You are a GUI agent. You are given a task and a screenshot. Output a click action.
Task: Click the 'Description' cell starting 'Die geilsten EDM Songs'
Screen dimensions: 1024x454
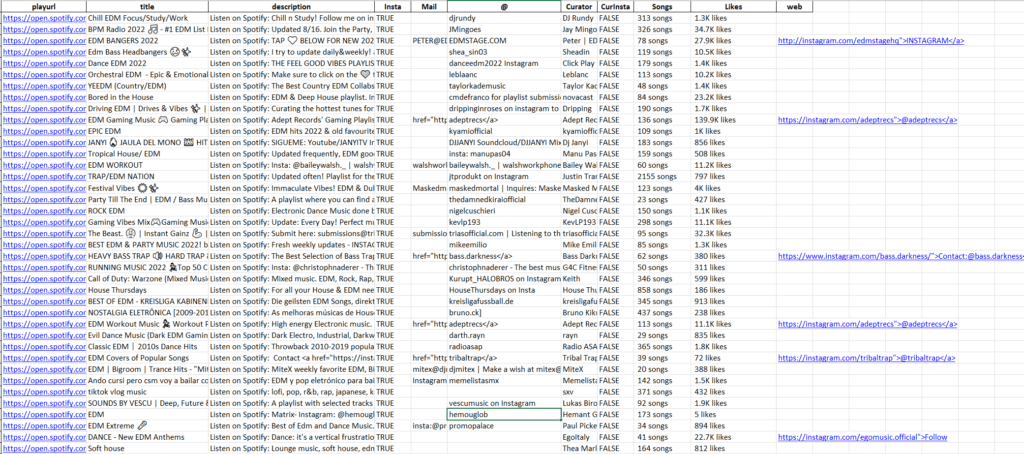(291, 300)
